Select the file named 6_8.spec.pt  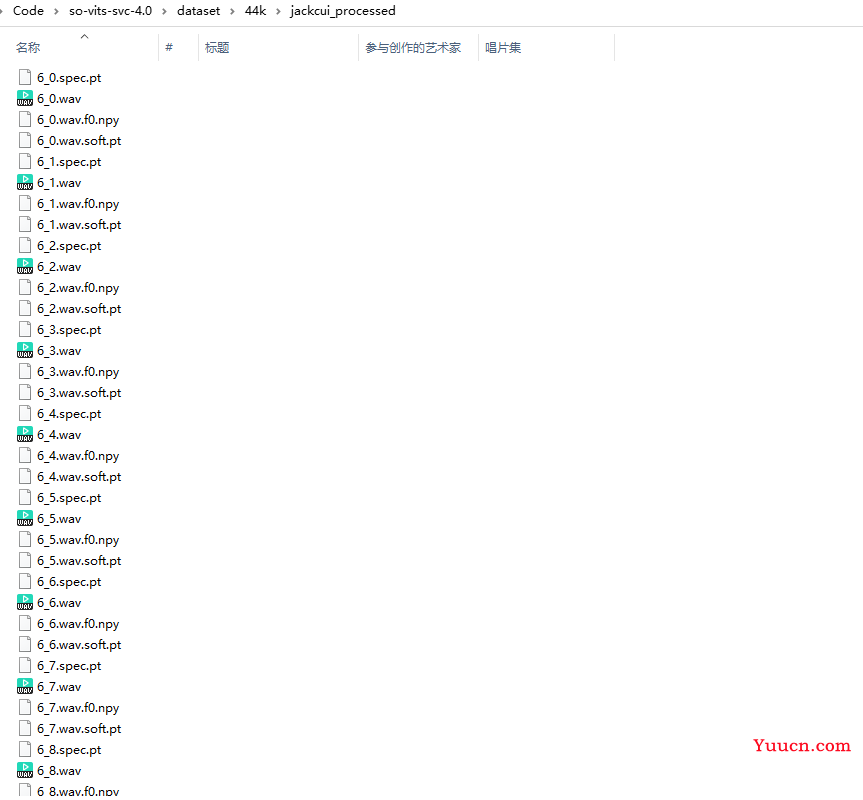click(x=69, y=750)
